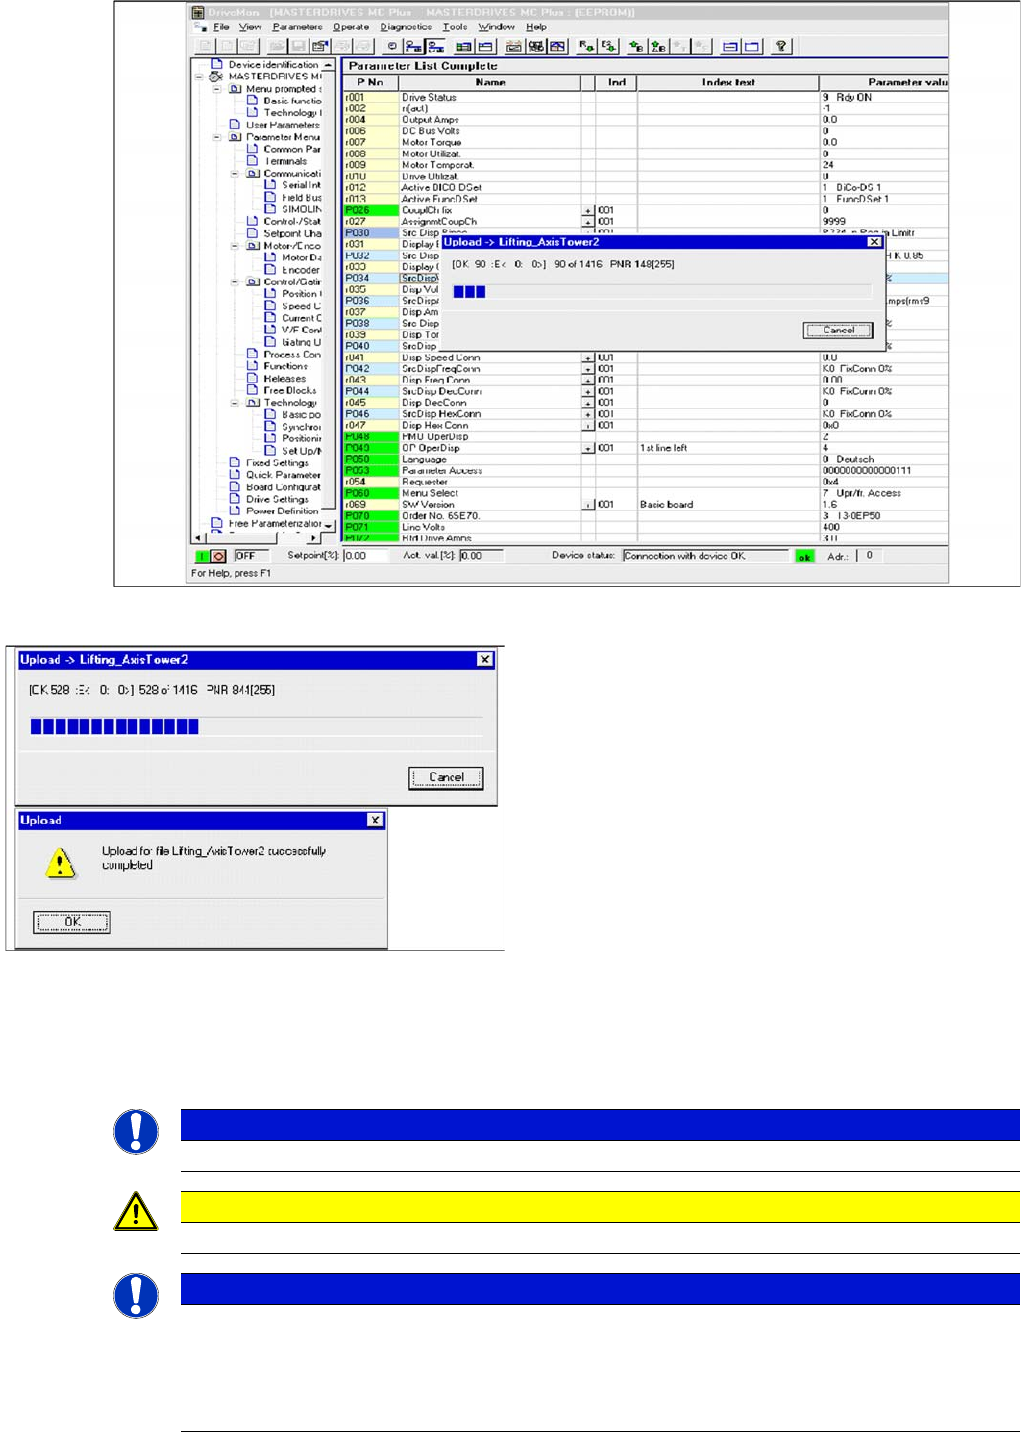
Task: Expand index button for r069 SW Version
Action: (x=587, y=505)
